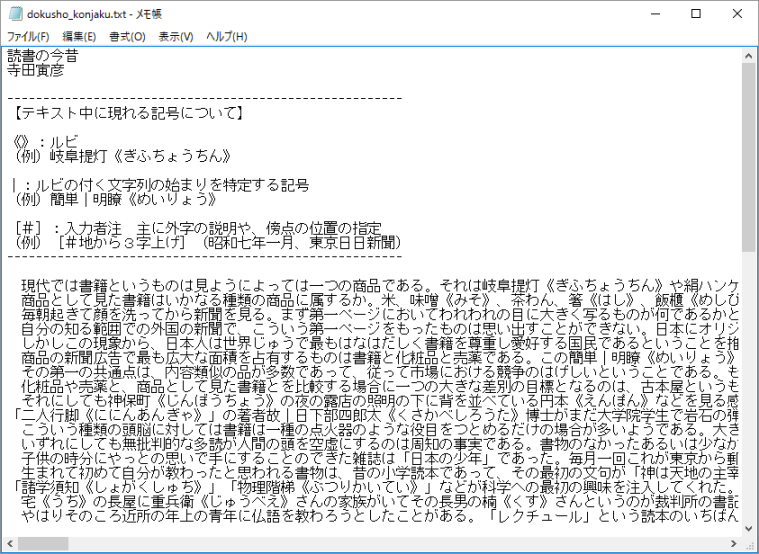Click the paragraph starting 商品の新聞広告で

coord(380,358)
